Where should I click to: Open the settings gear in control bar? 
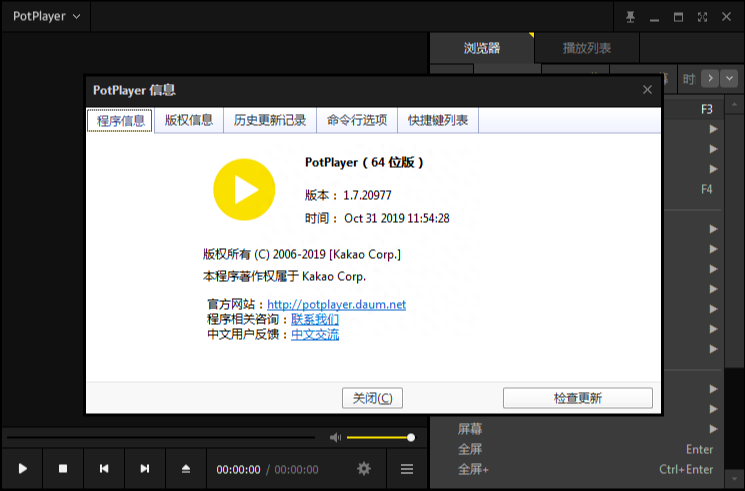click(364, 468)
